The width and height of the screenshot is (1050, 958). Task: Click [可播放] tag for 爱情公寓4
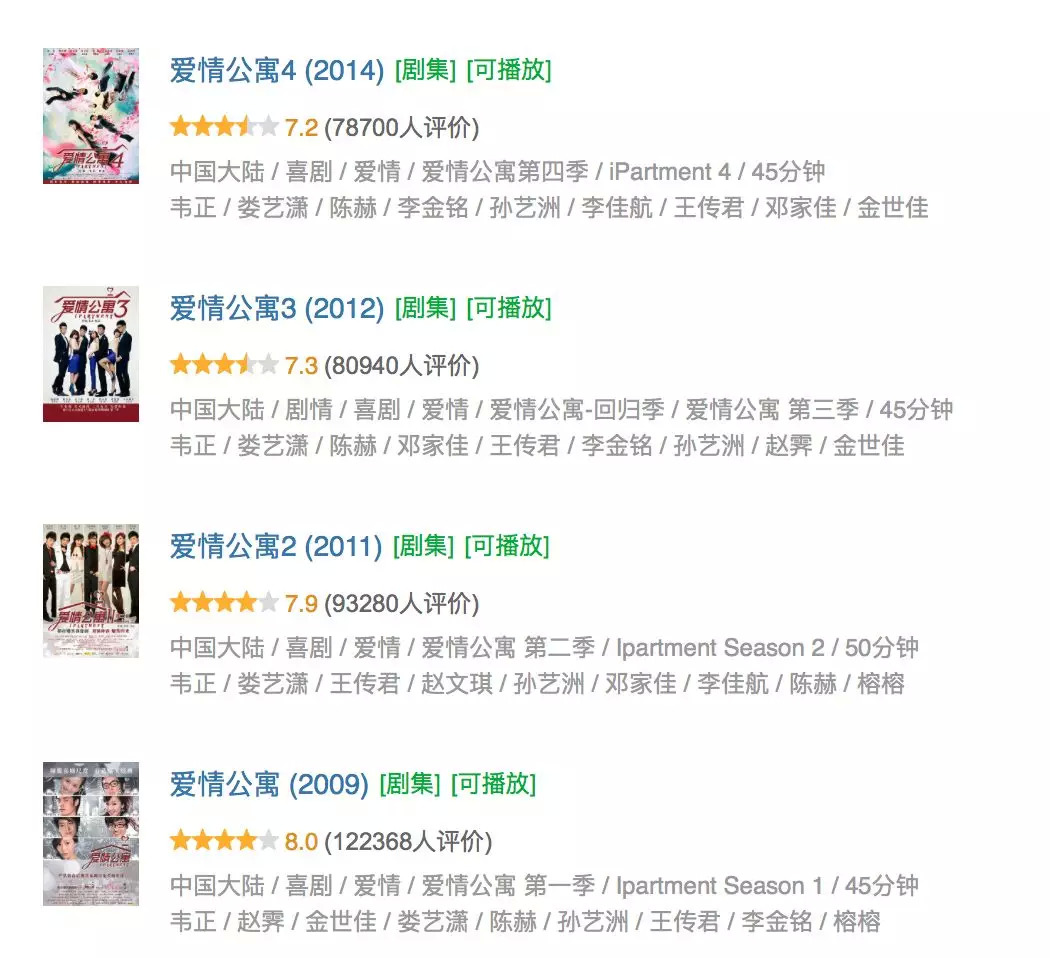509,70
